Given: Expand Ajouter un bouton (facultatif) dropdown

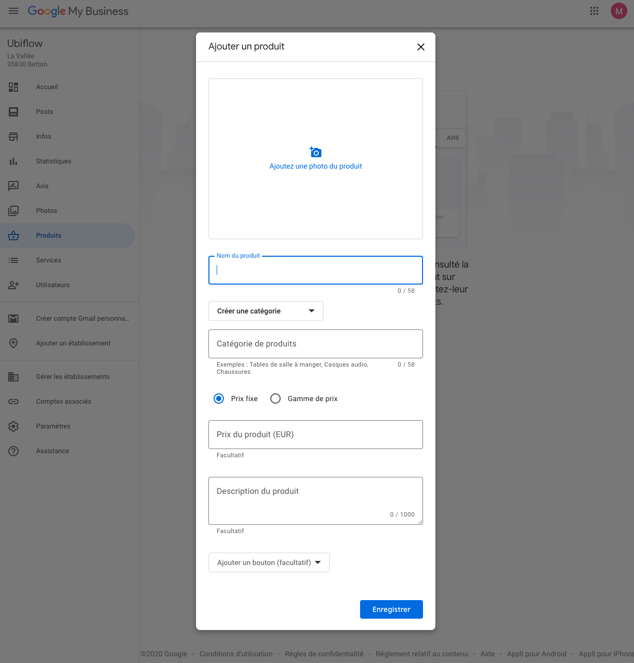Looking at the screenshot, I should (269, 562).
